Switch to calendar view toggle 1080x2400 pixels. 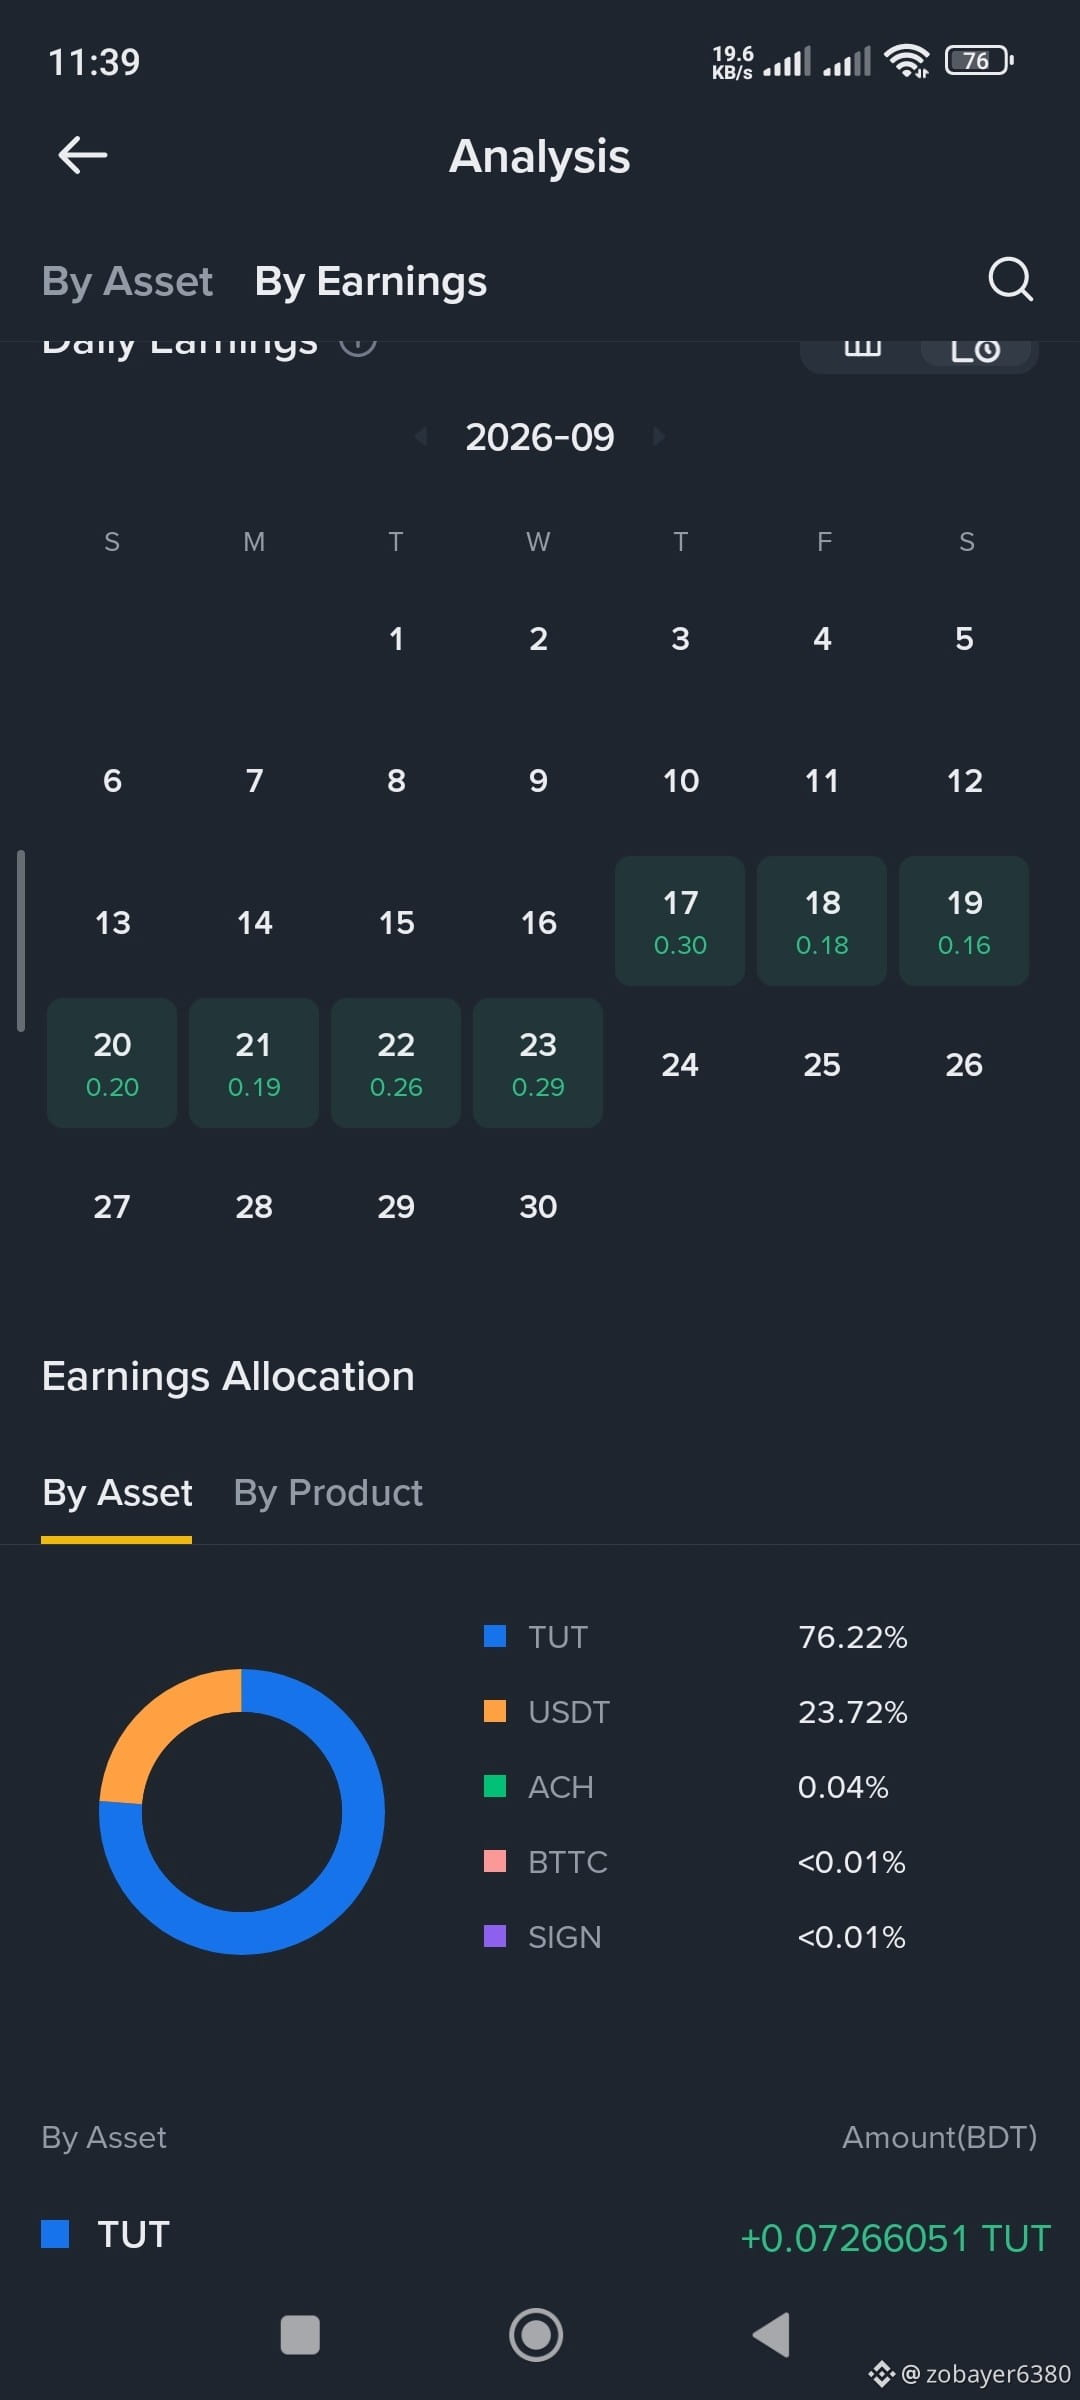(x=976, y=349)
